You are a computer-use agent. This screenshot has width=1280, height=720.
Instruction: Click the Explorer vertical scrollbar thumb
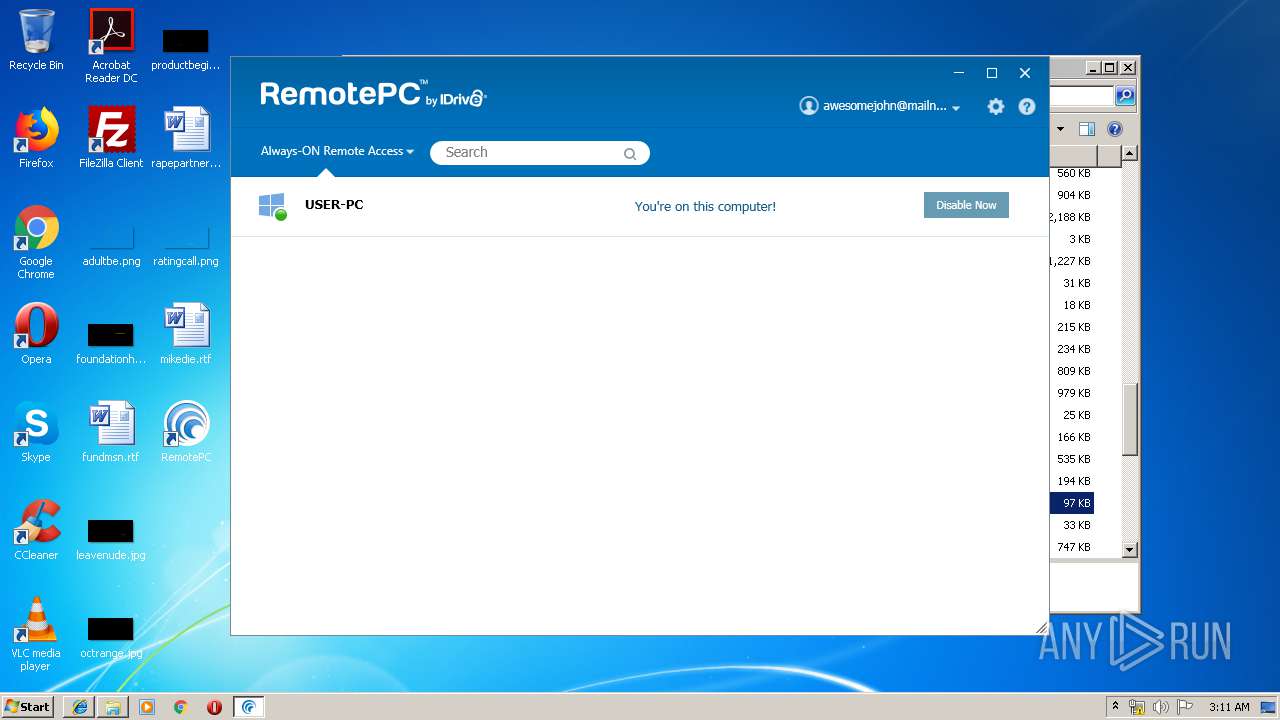pyautogui.click(x=1130, y=420)
